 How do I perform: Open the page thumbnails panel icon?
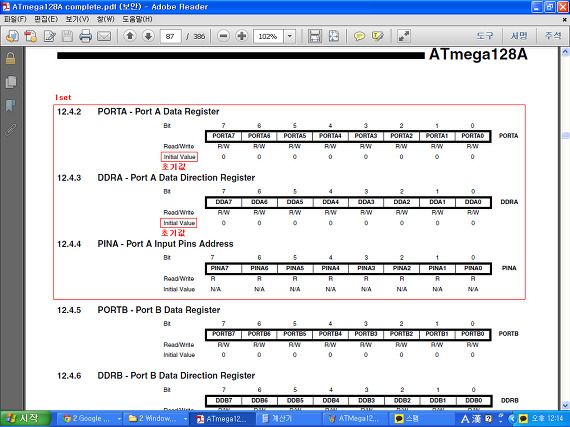(x=11, y=82)
